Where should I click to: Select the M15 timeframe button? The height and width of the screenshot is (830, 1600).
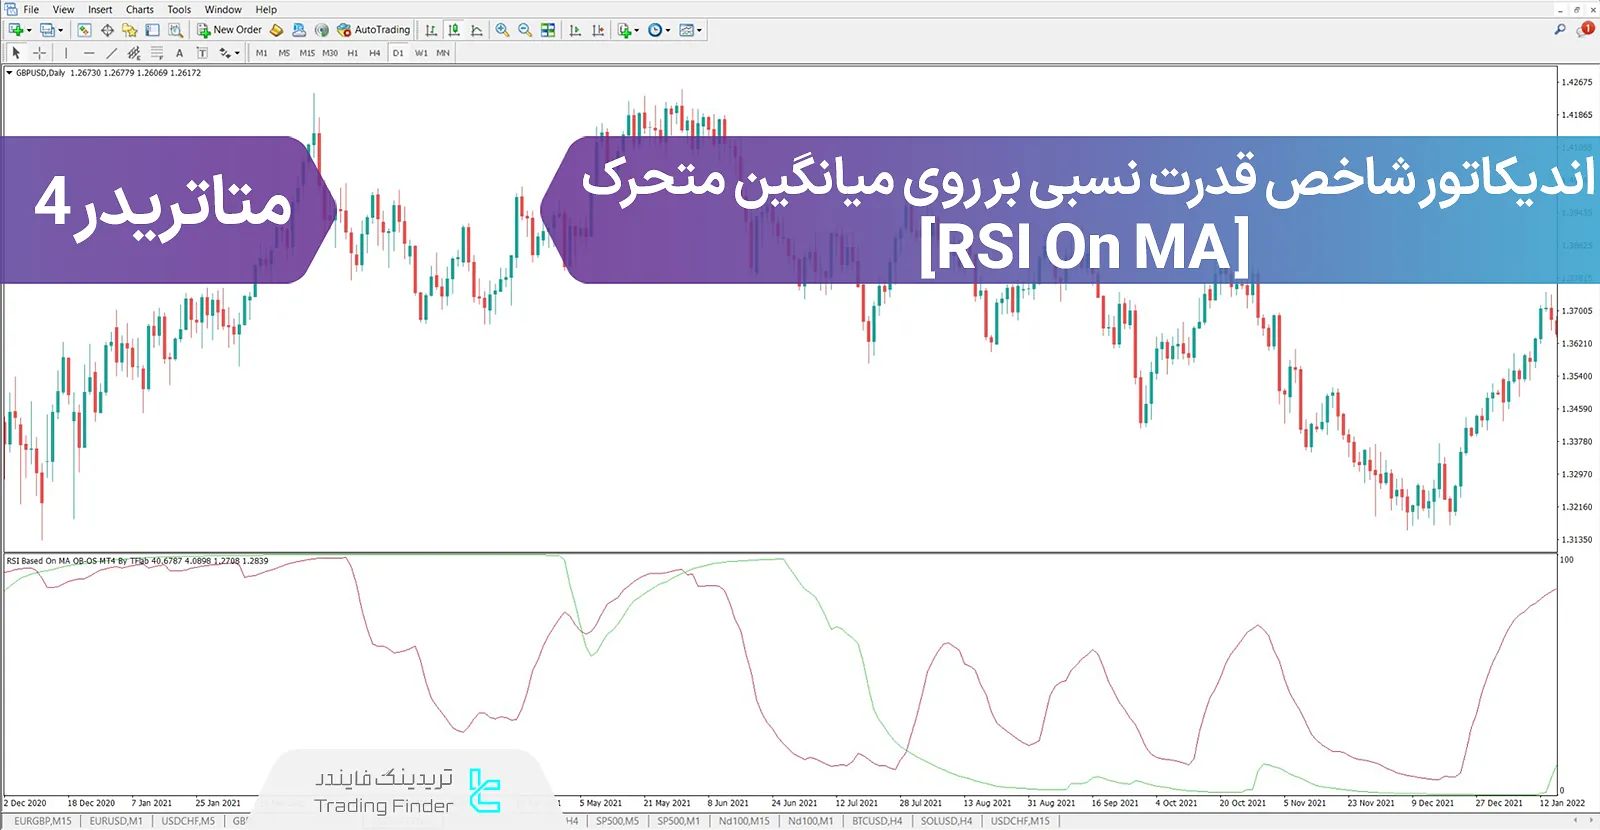point(307,53)
